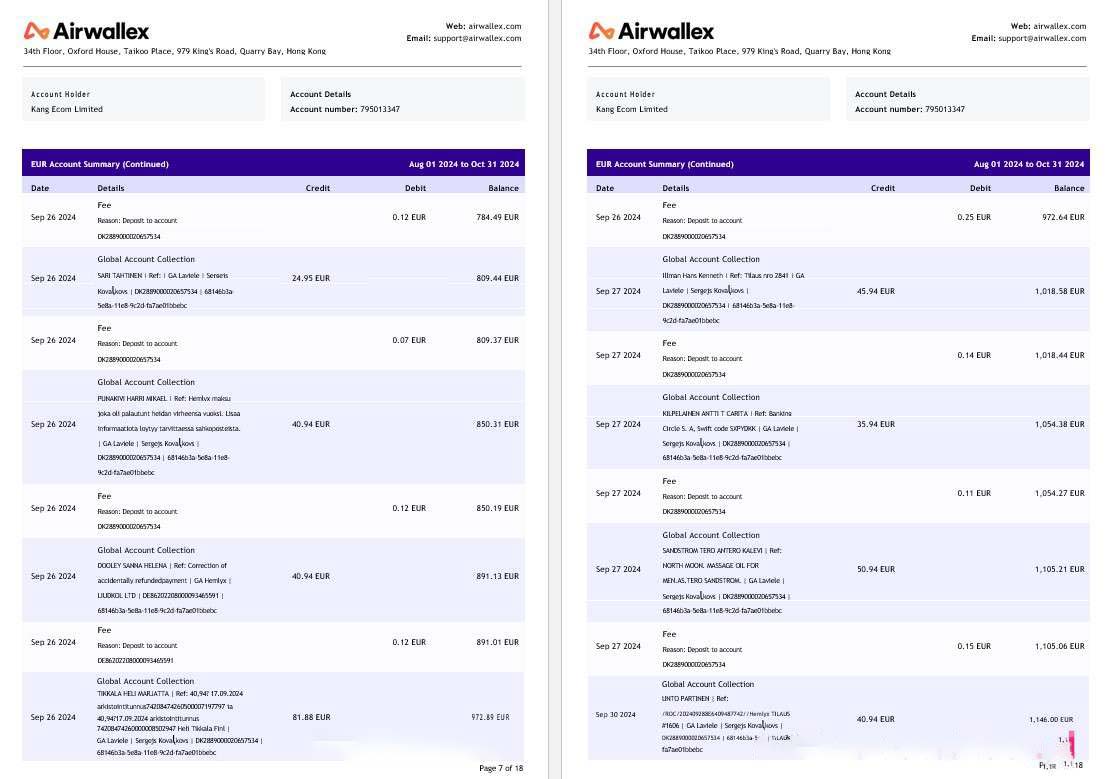Click the Airwallex logo on the left page
The width and height of the screenshot is (1111, 779).
[86, 31]
